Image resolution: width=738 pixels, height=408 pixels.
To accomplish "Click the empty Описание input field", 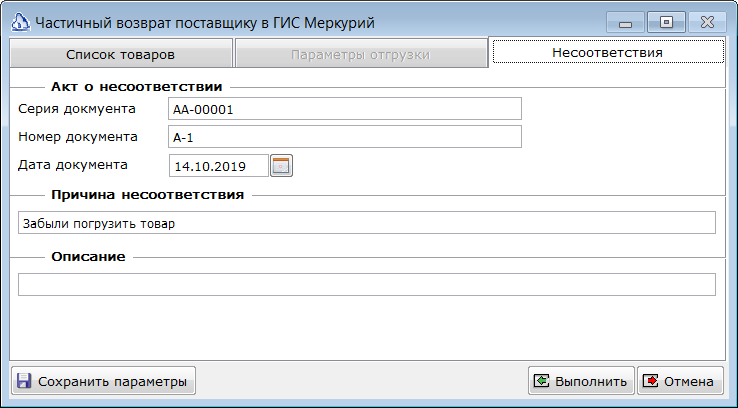I will point(367,284).
